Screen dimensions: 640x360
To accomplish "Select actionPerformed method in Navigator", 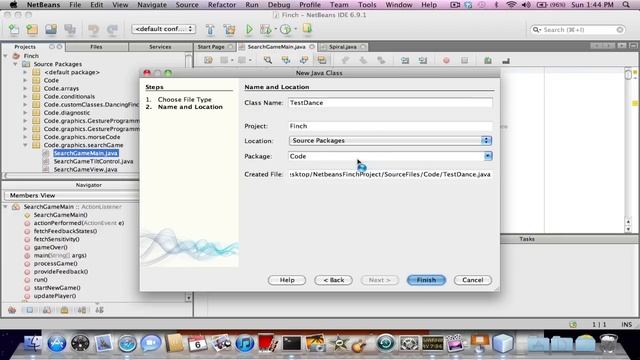I will (79, 223).
